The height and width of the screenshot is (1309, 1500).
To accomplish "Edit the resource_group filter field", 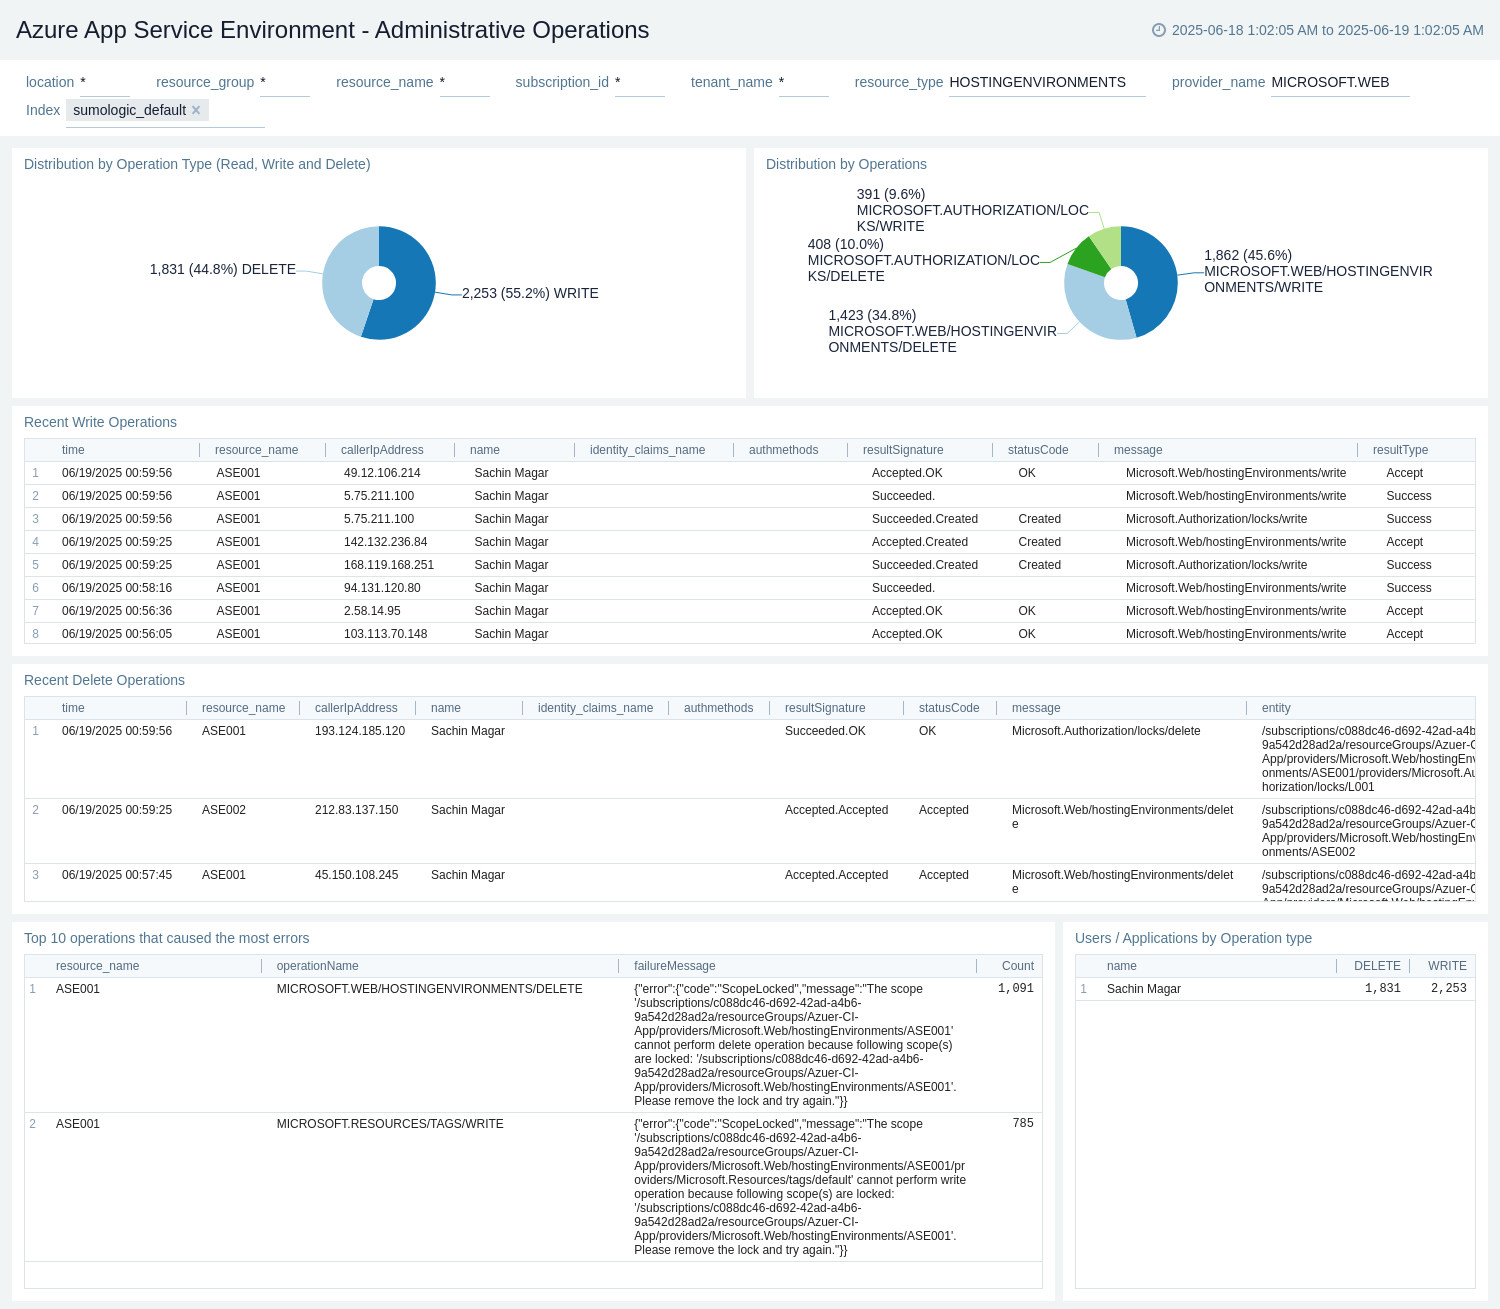I will (285, 83).
